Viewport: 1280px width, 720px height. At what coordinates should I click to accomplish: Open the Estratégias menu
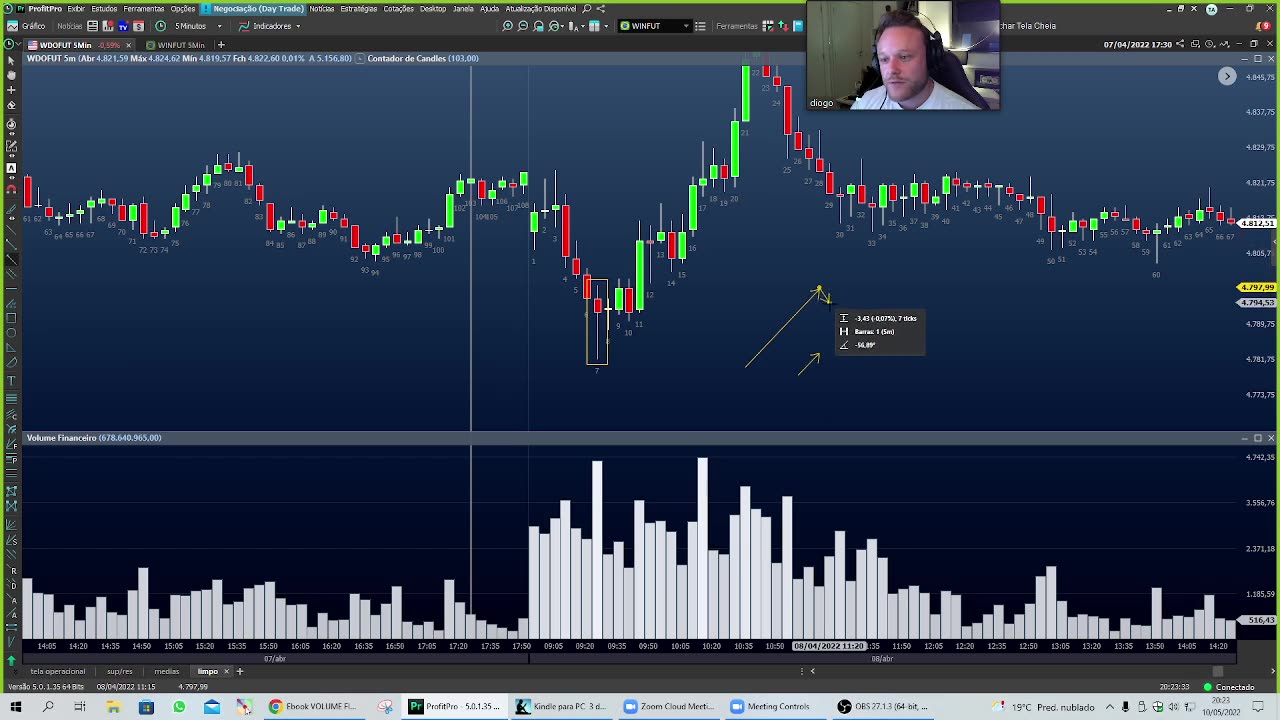359,9
